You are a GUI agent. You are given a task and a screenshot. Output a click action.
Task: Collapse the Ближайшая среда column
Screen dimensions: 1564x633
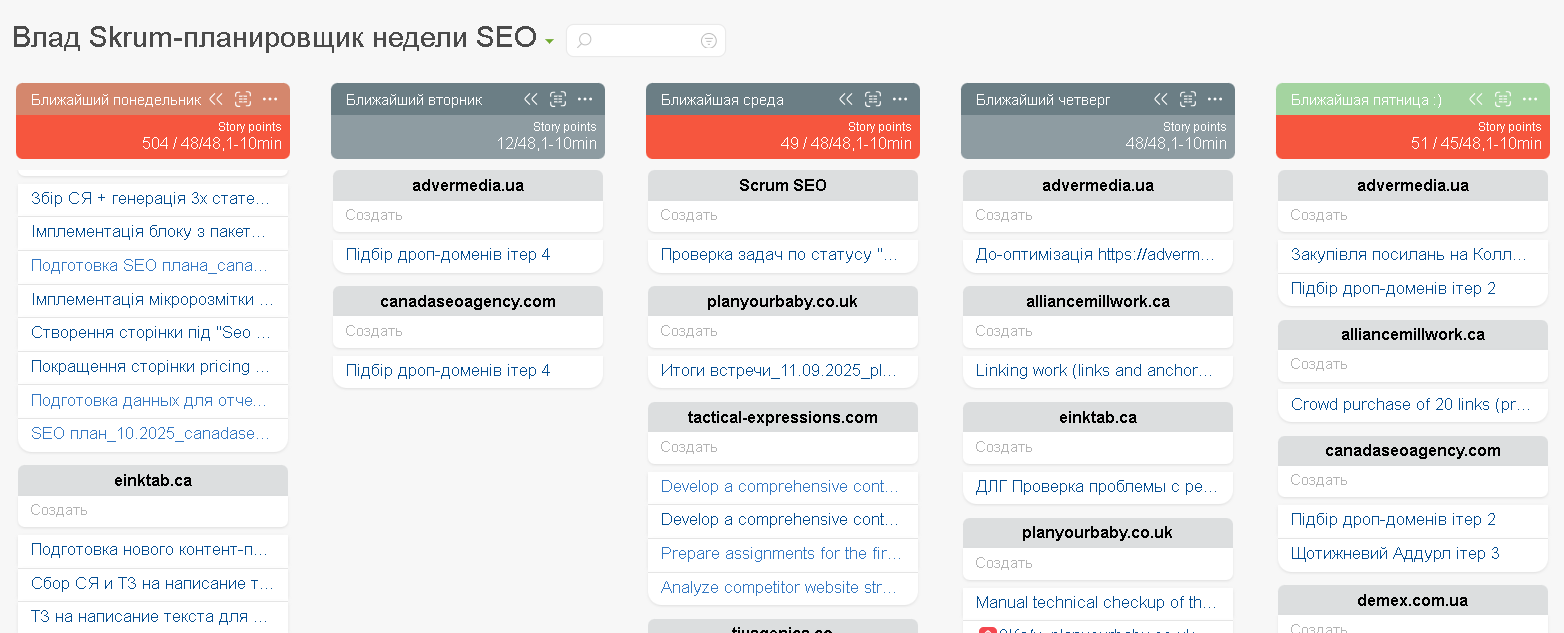[x=846, y=99]
